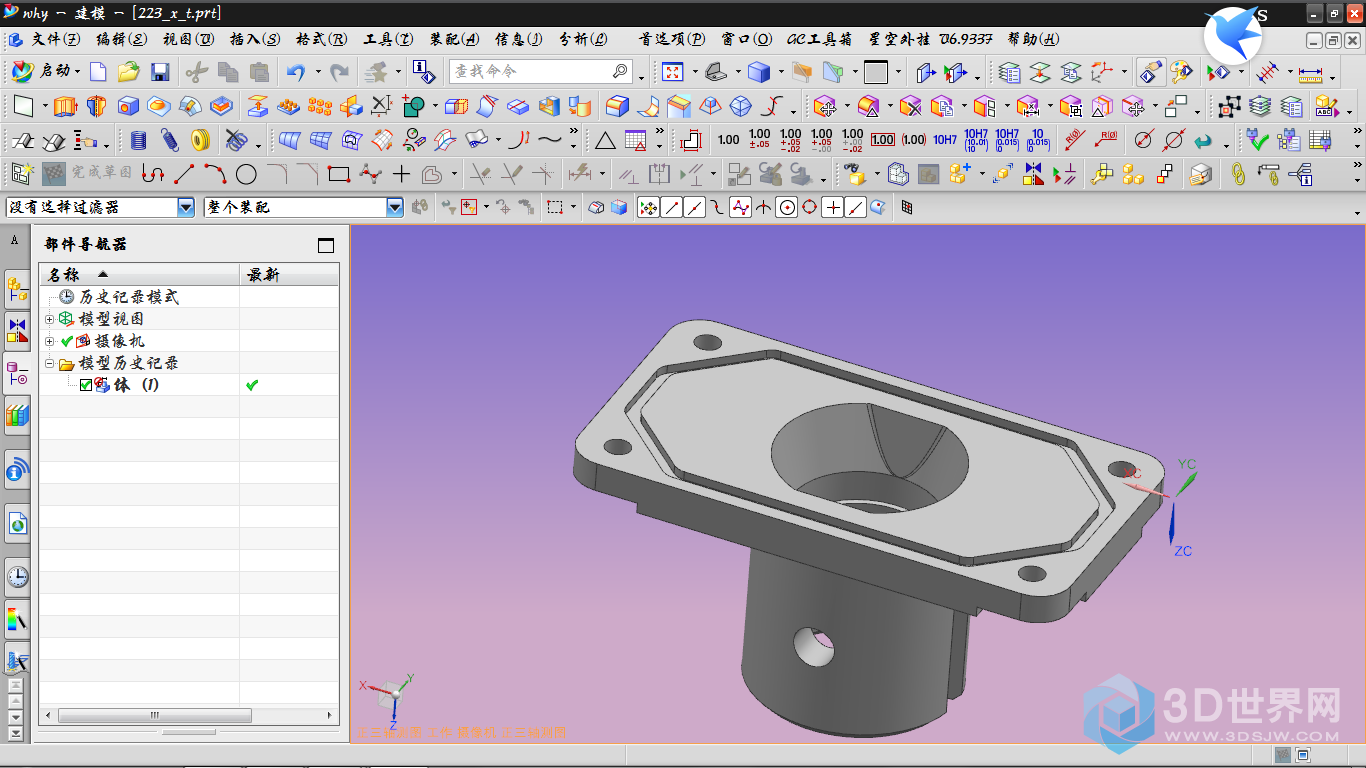The width and height of the screenshot is (1366, 768).
Task: Create a new file with the New icon
Action: click(98, 72)
